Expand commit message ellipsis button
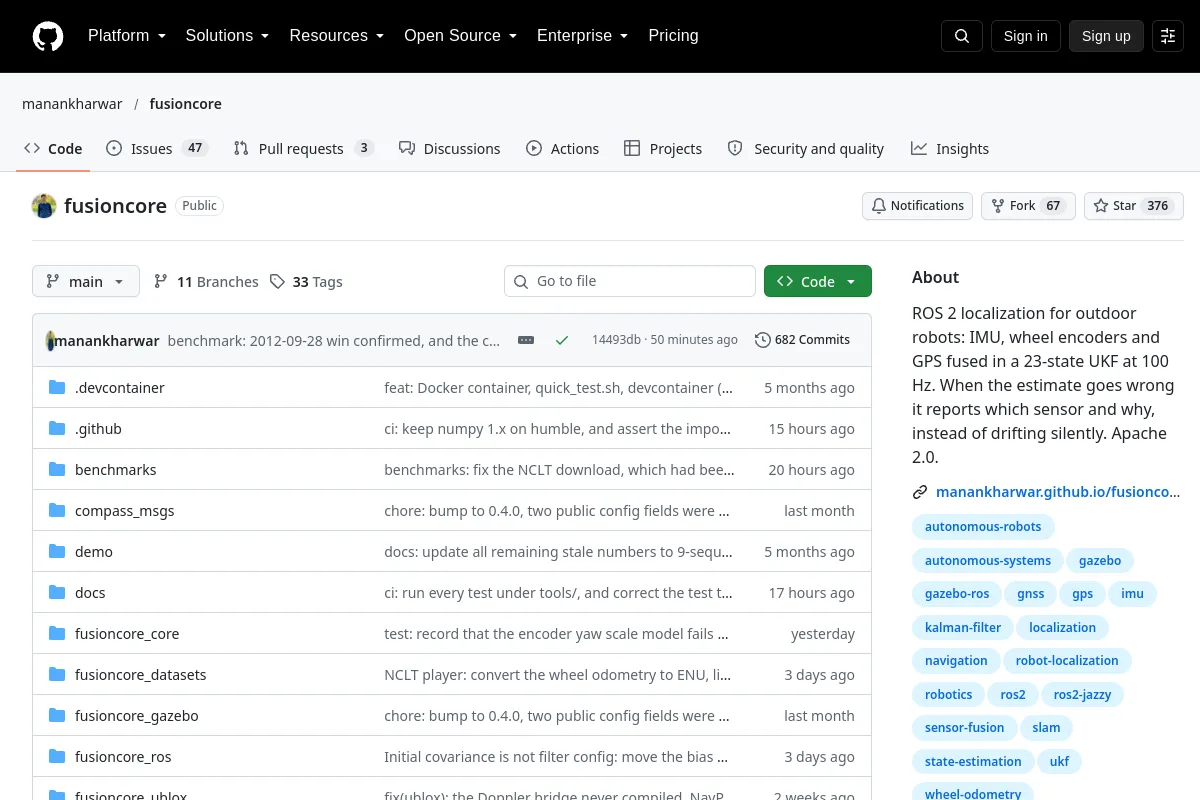This screenshot has width=1200, height=800. point(526,340)
